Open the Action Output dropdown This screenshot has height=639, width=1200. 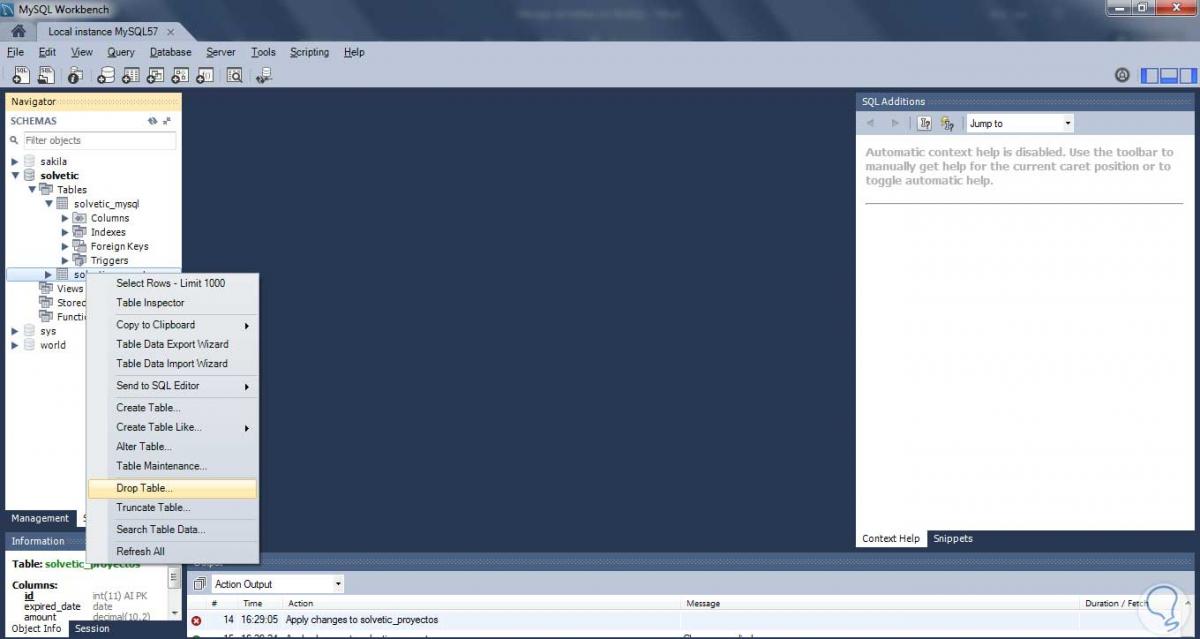point(278,584)
